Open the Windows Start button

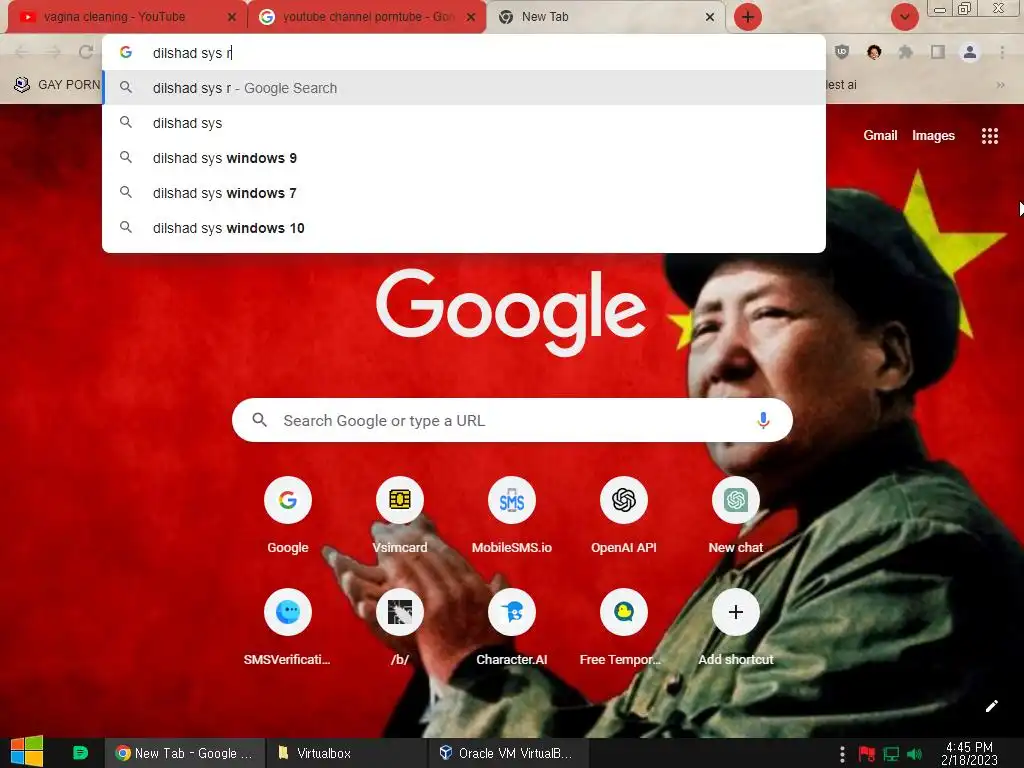click(27, 752)
